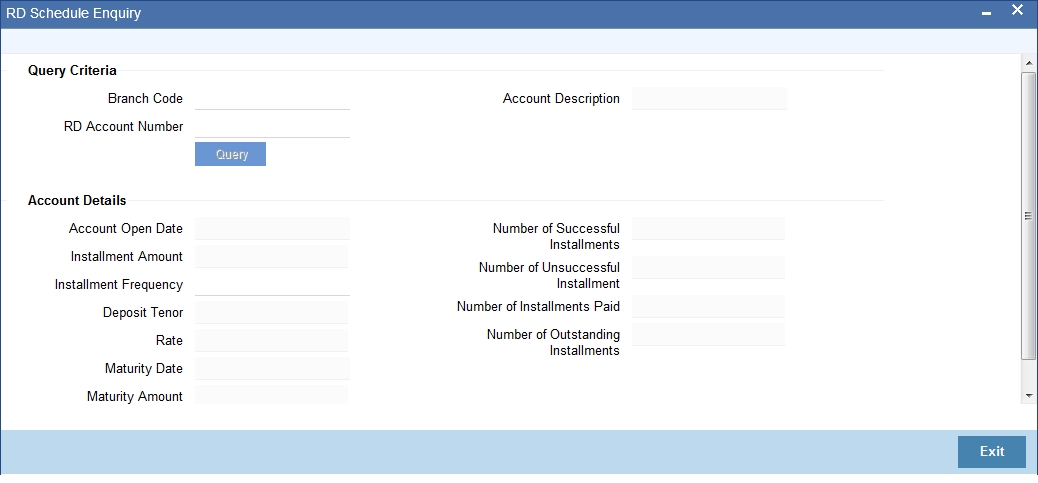1038x483 pixels.
Task: Focus the RD Account Number field
Action: tap(272, 126)
